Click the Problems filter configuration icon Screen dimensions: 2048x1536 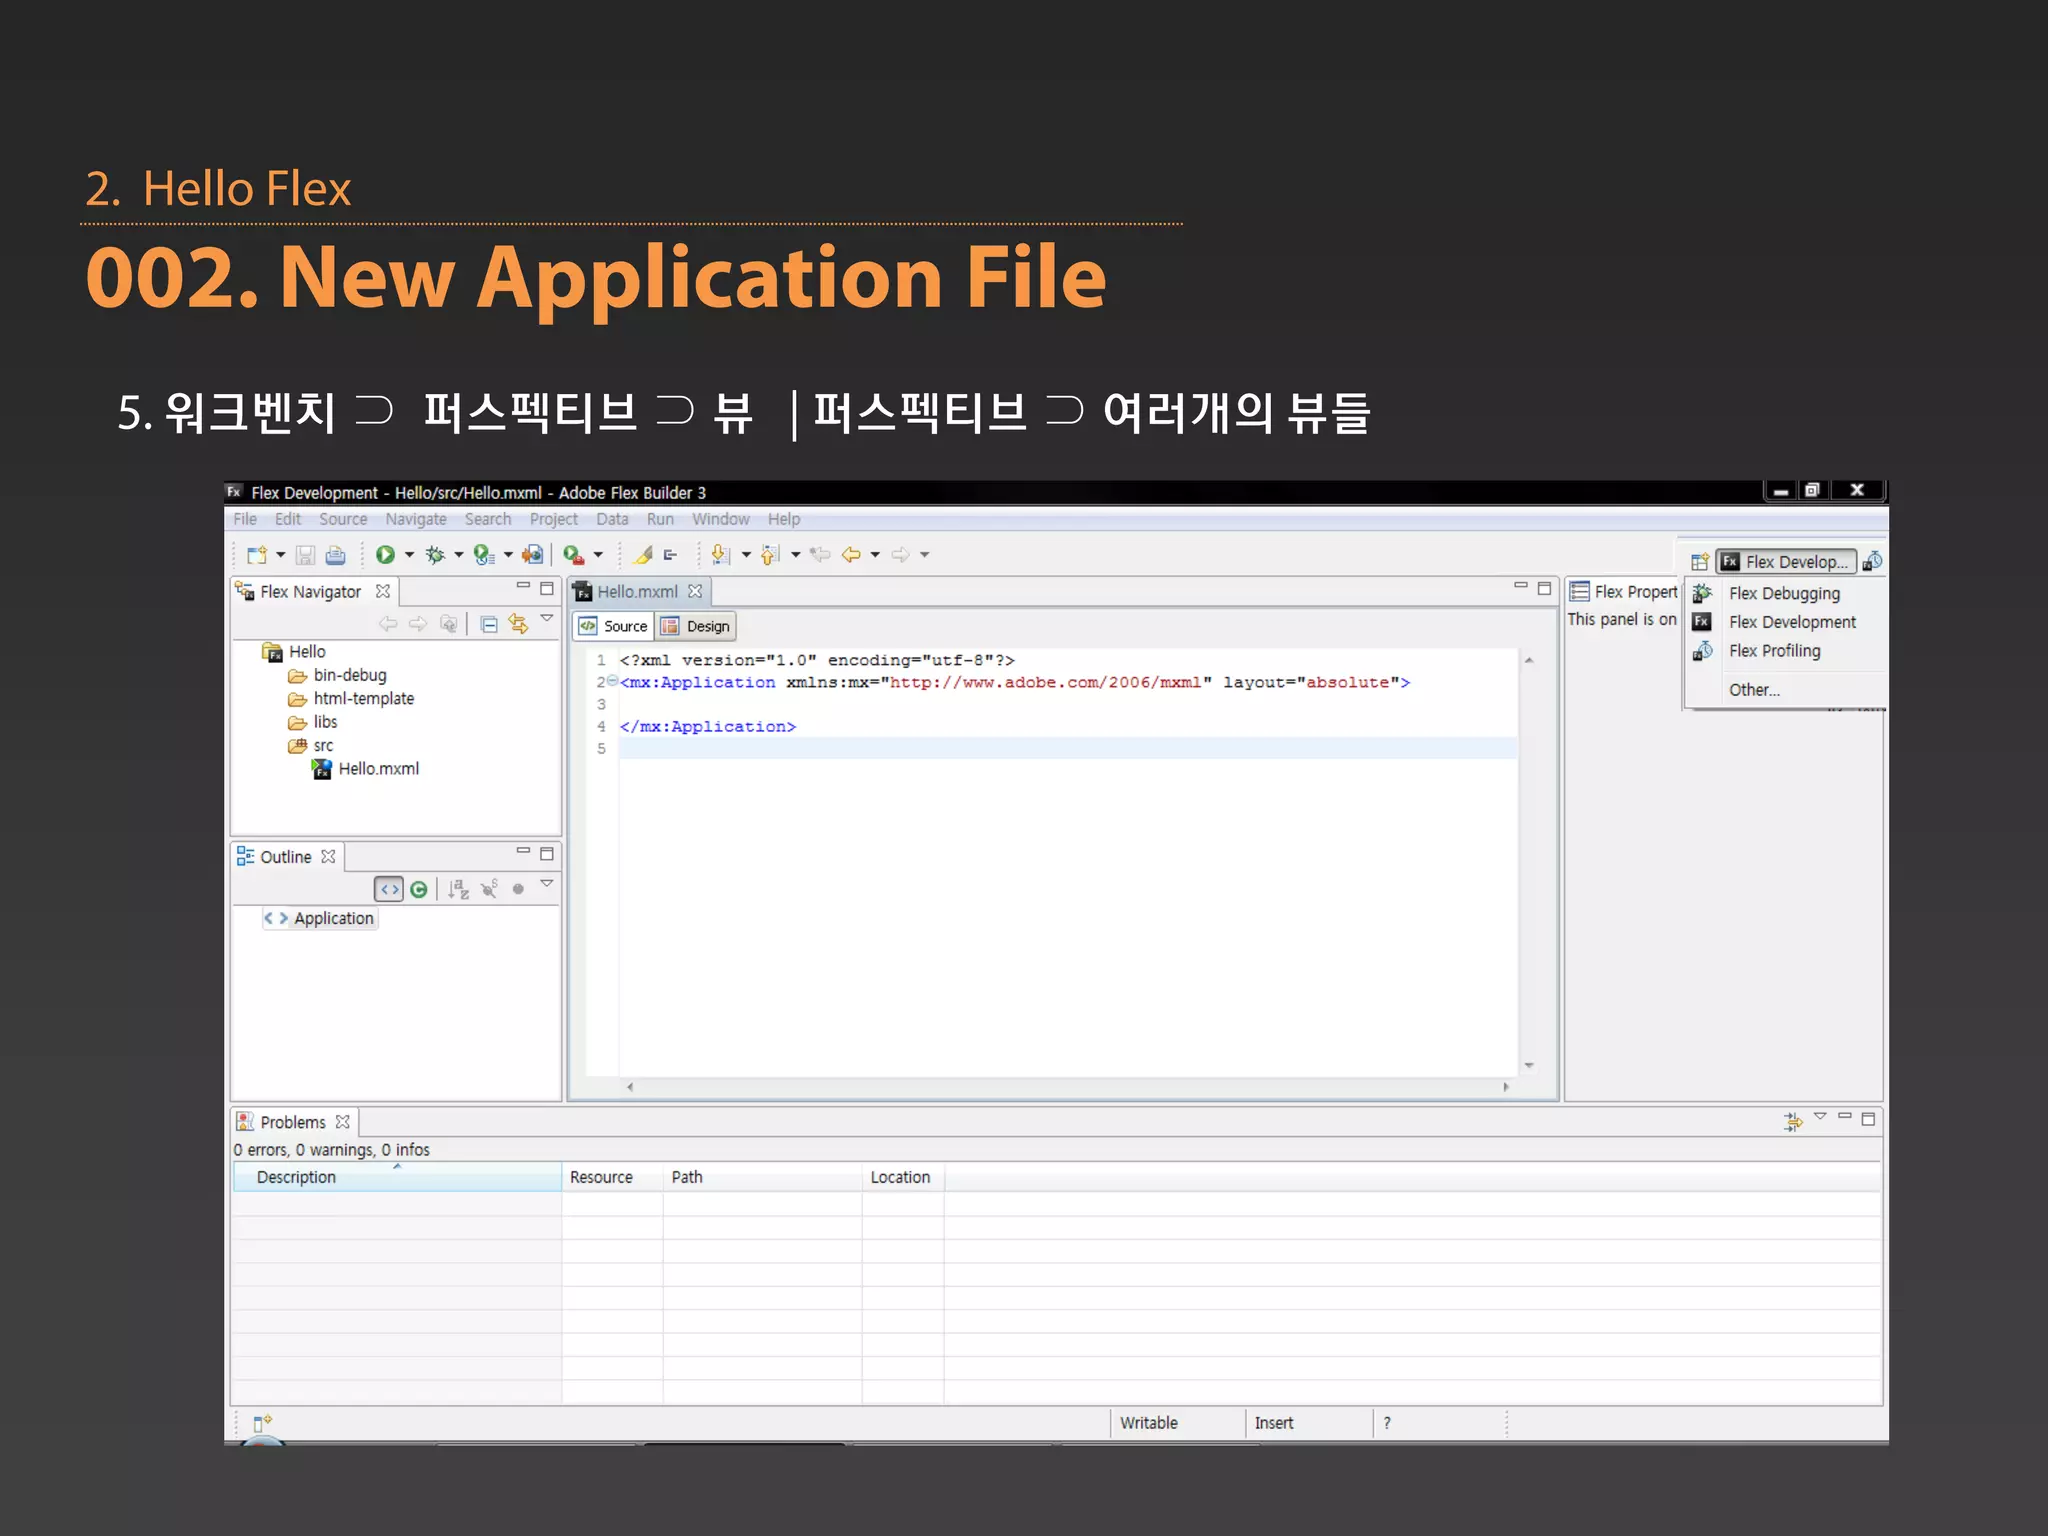[1792, 1122]
